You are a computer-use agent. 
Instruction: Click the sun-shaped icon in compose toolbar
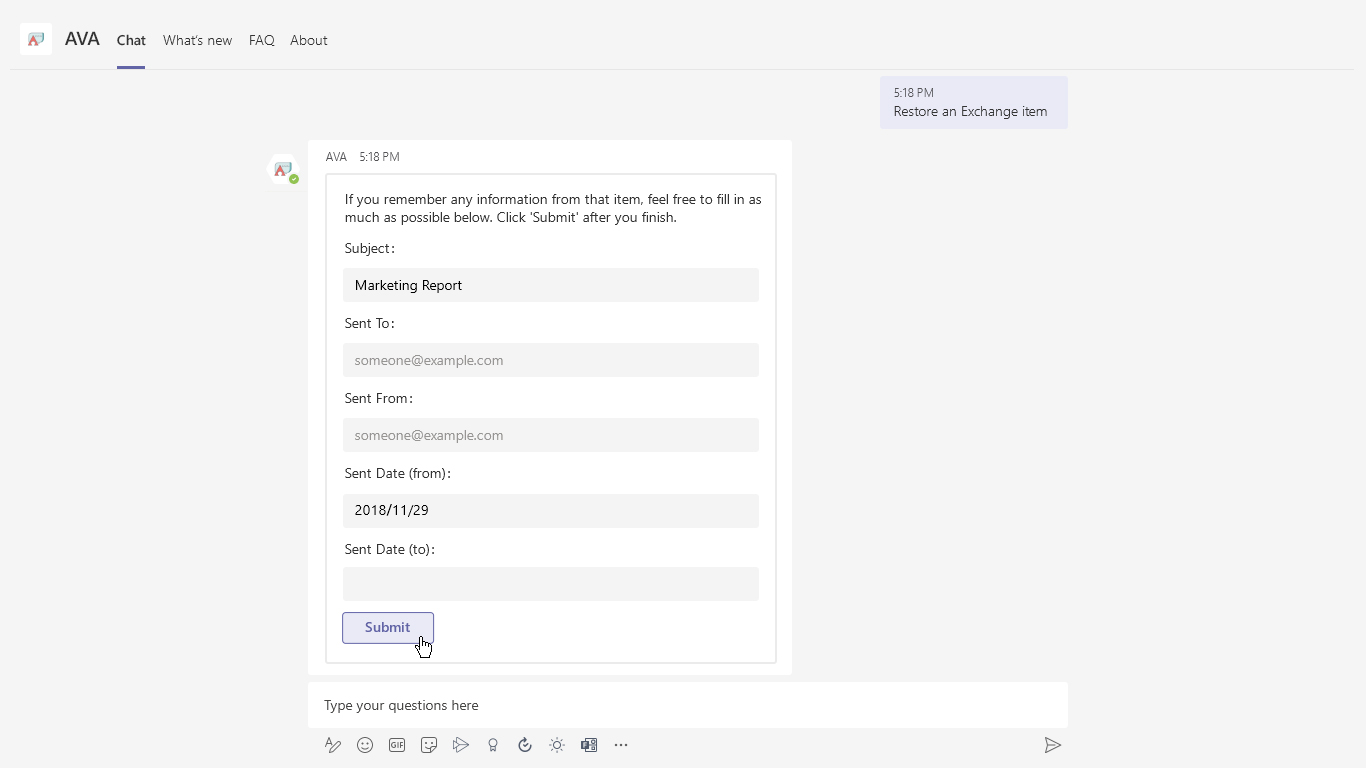(557, 745)
